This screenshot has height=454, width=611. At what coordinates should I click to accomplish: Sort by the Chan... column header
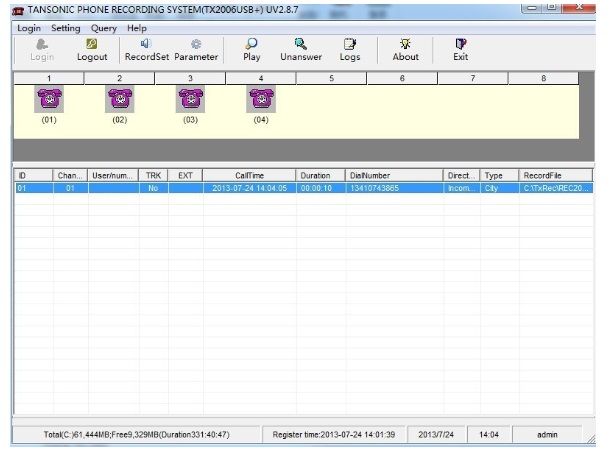[x=70, y=175]
